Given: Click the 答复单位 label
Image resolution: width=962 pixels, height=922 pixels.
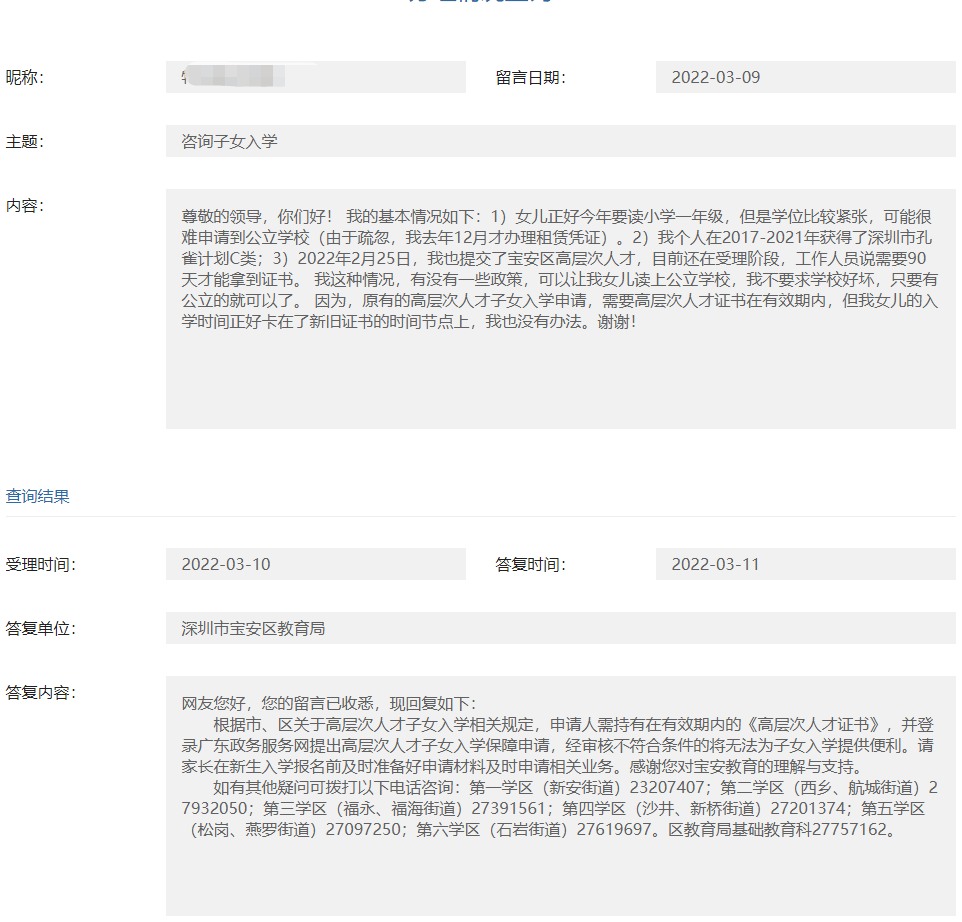Looking at the screenshot, I should [40, 629].
